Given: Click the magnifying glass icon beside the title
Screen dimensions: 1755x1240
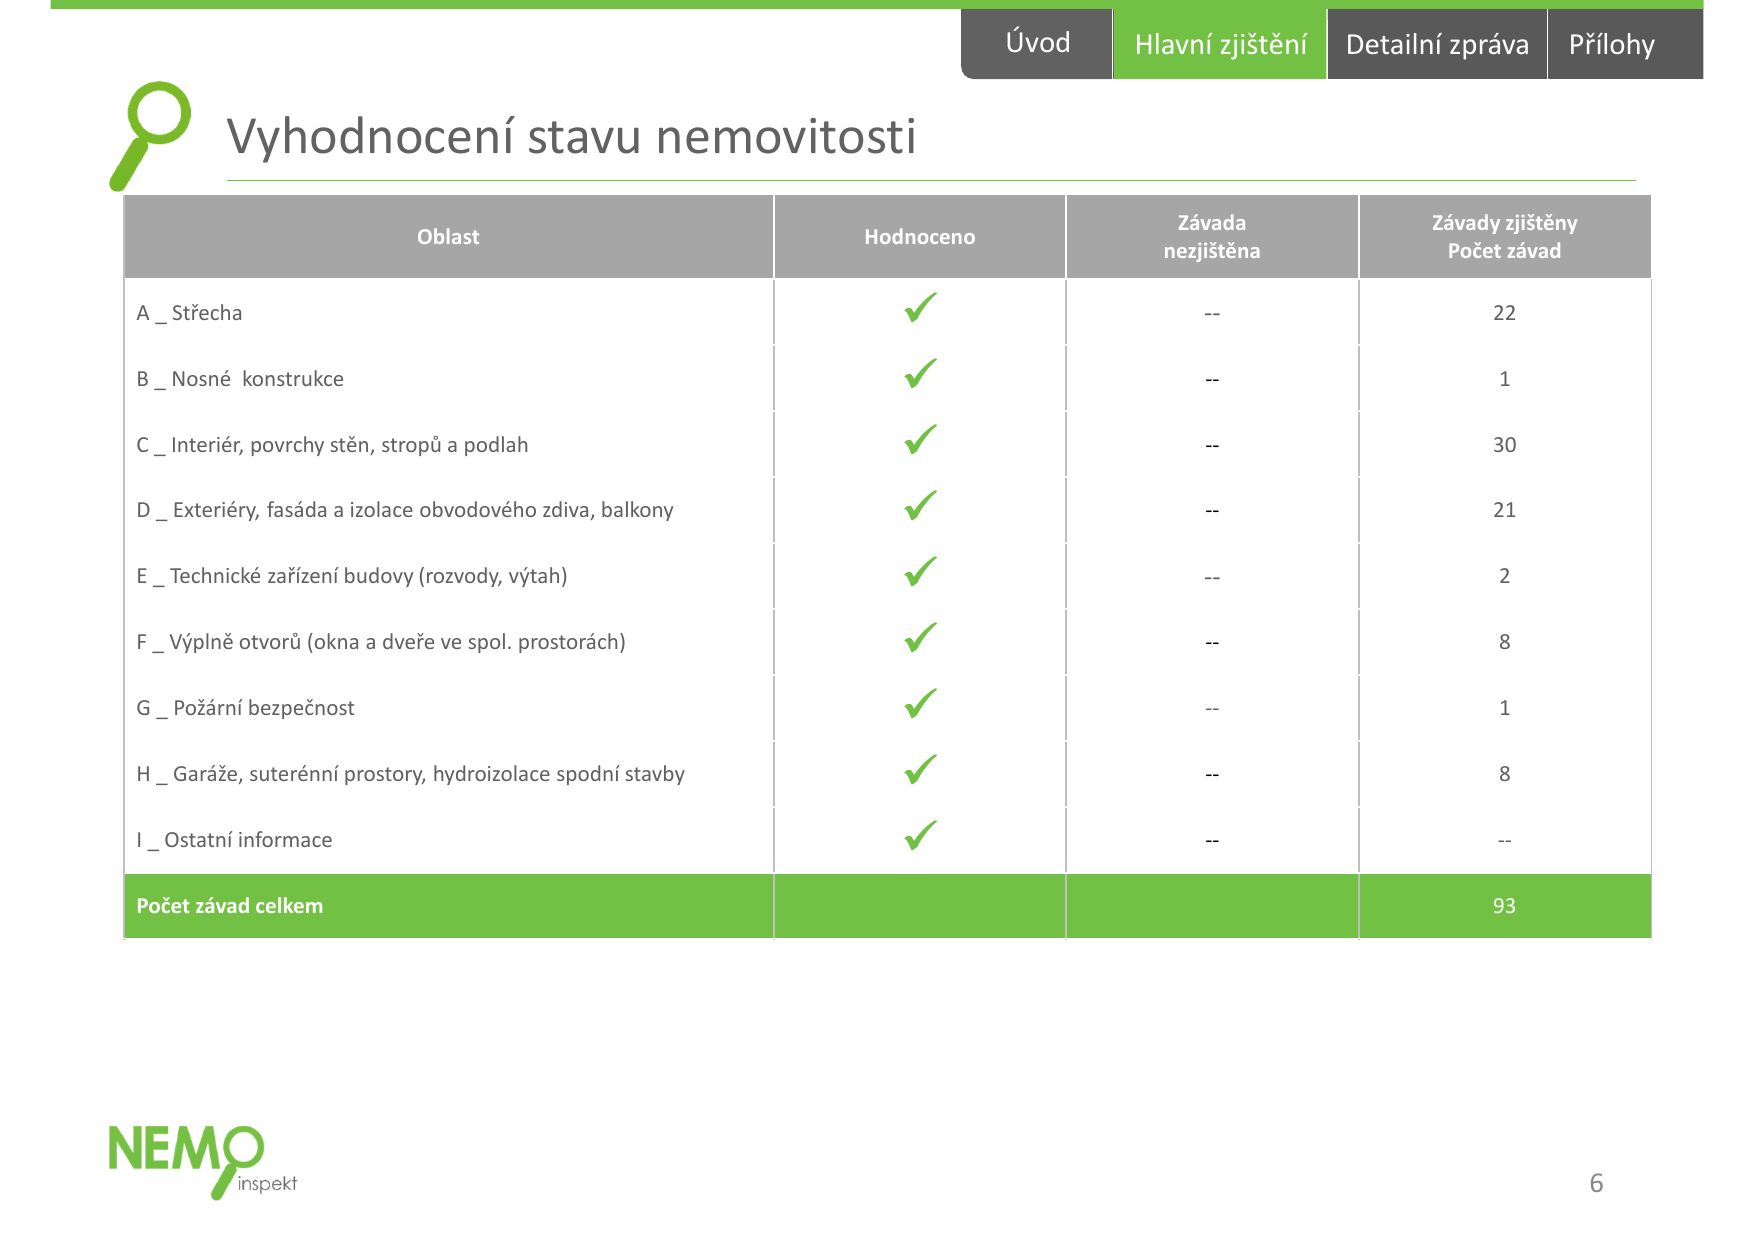Looking at the screenshot, I should click(x=150, y=136).
